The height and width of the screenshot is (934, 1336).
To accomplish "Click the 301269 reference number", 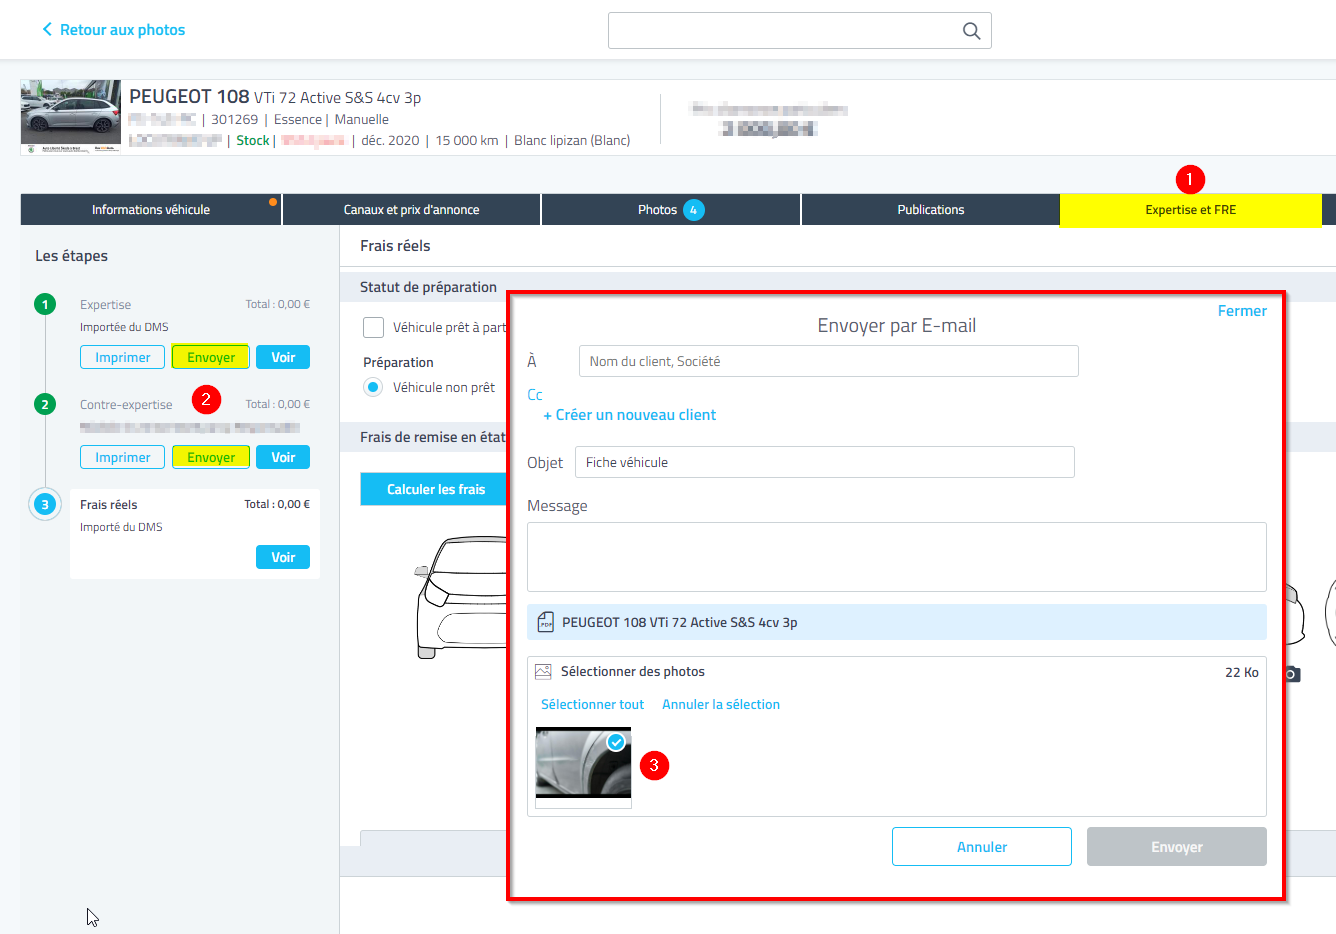I will 235,120.
